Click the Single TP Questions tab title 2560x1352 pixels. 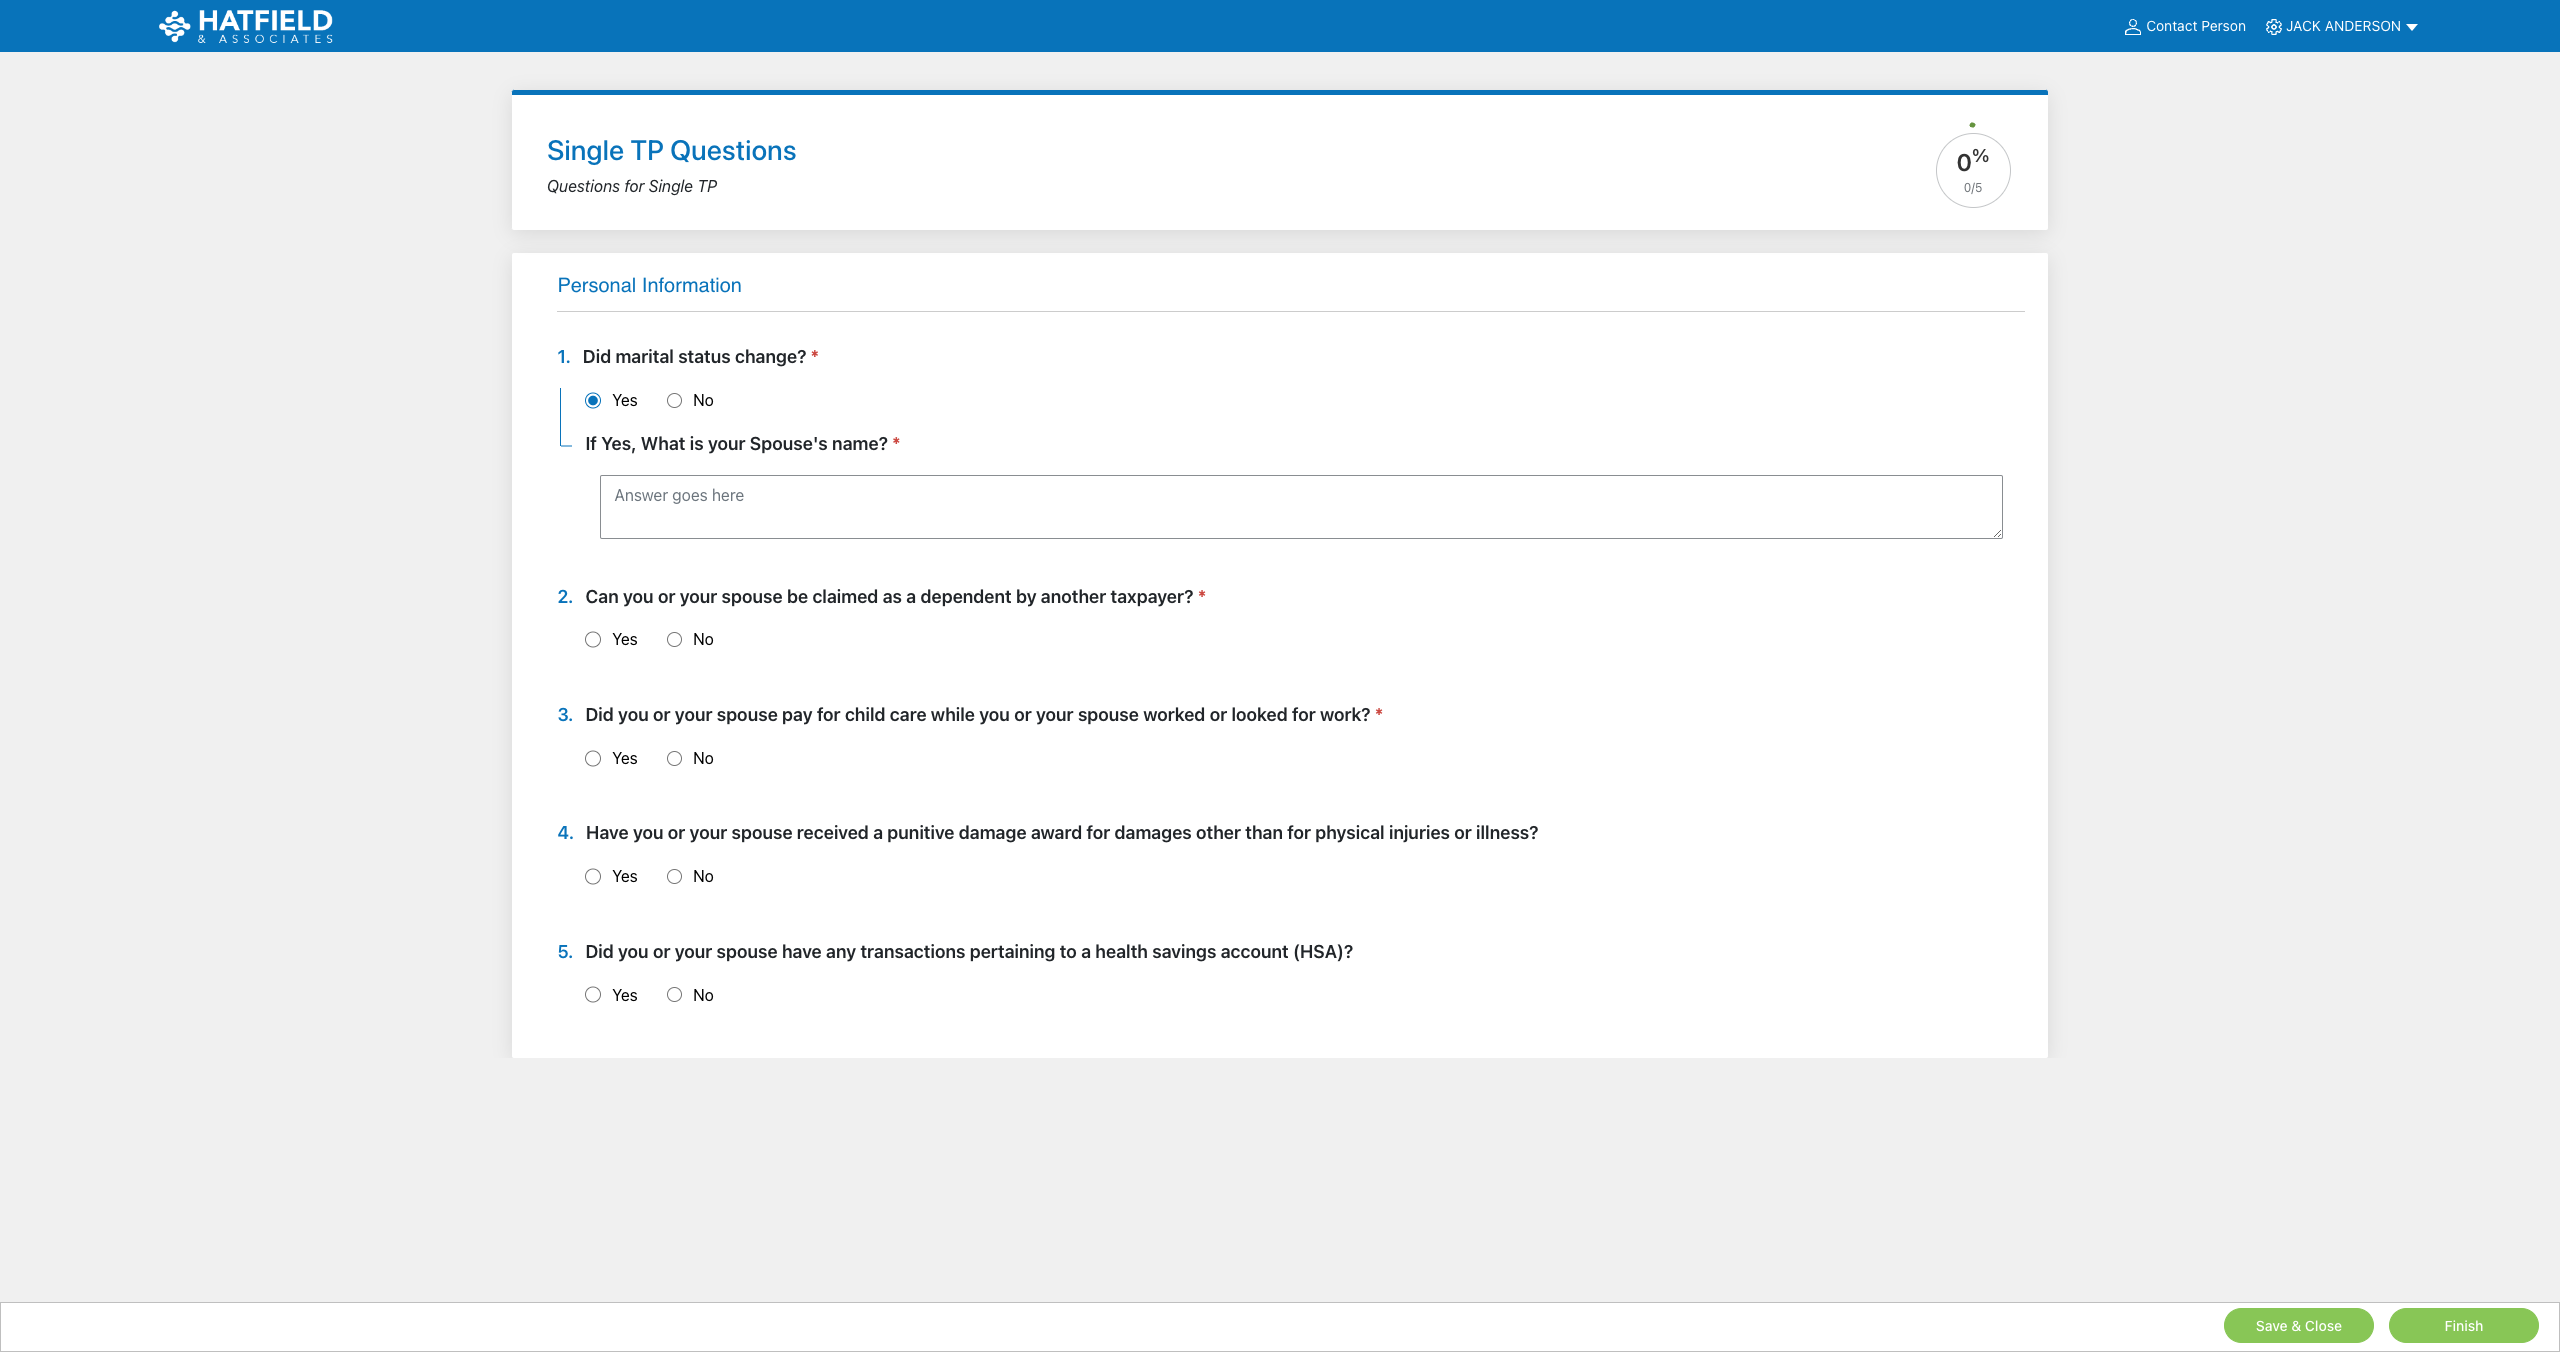tap(670, 151)
